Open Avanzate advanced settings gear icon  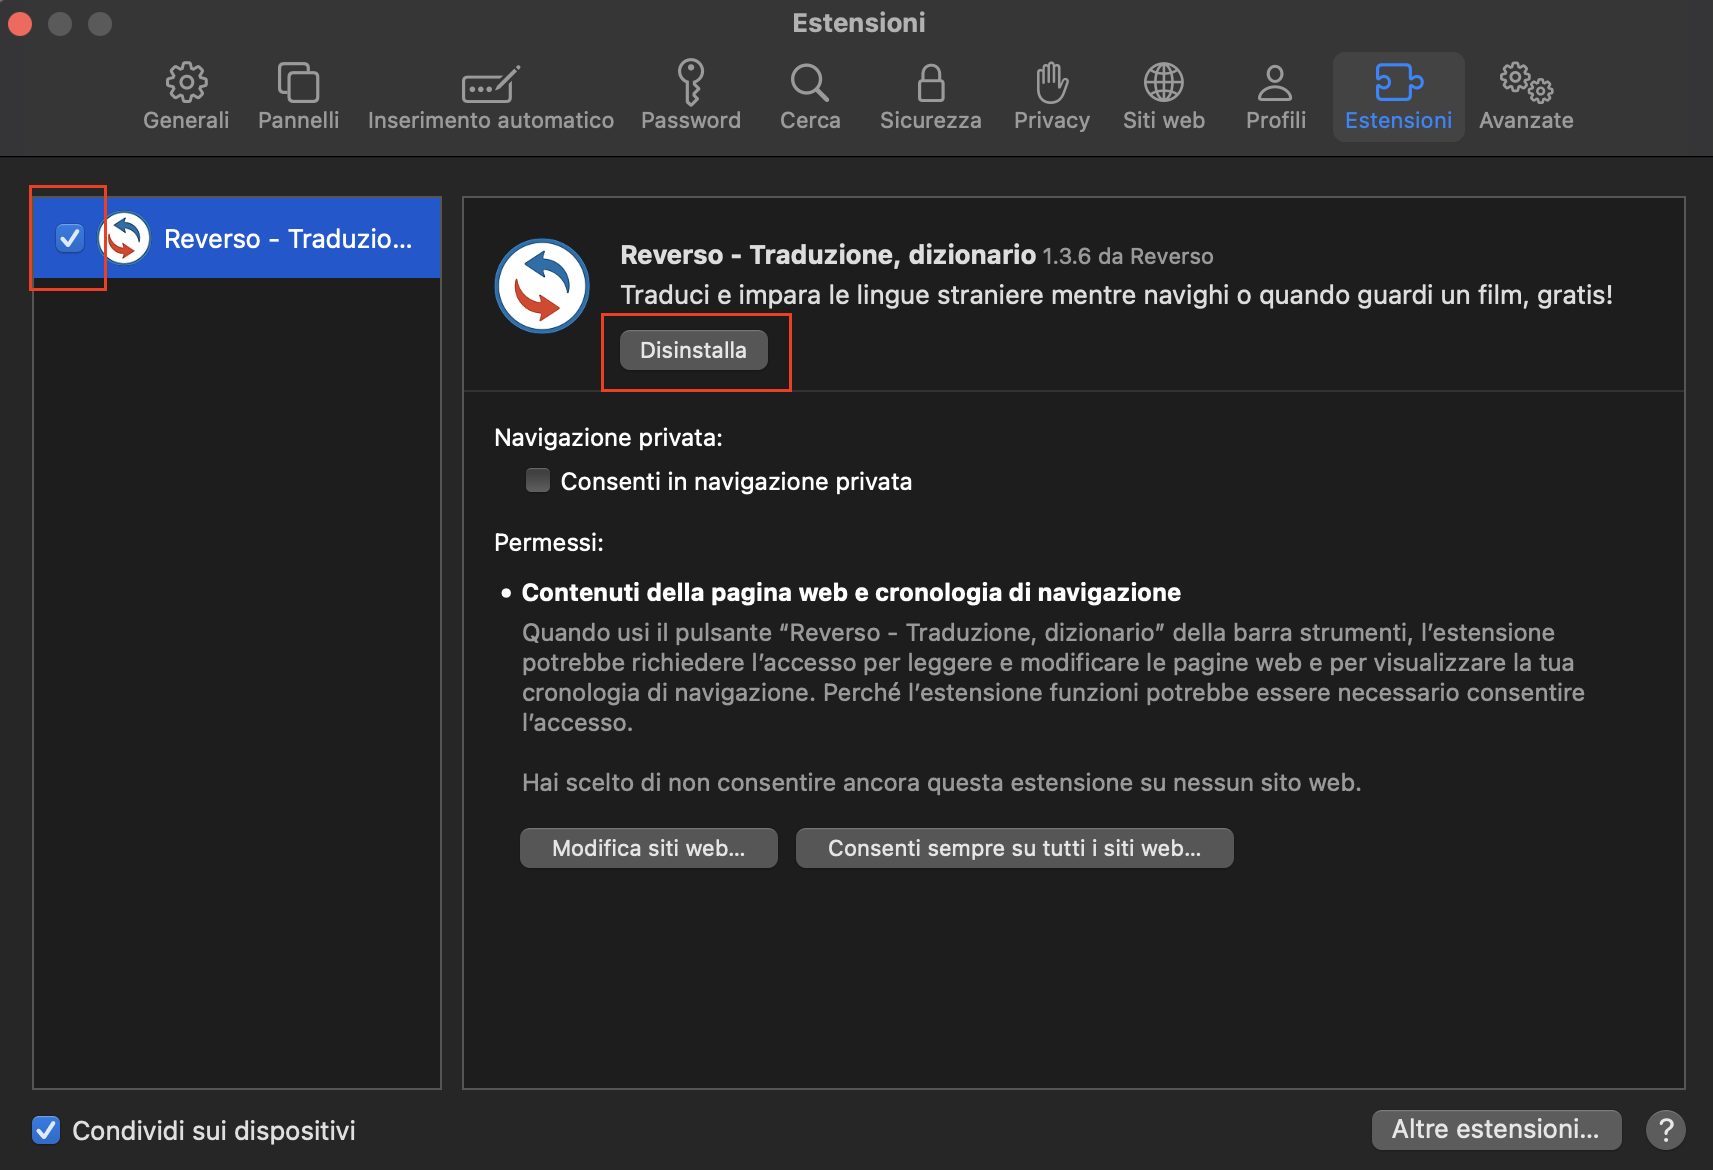tap(1525, 95)
